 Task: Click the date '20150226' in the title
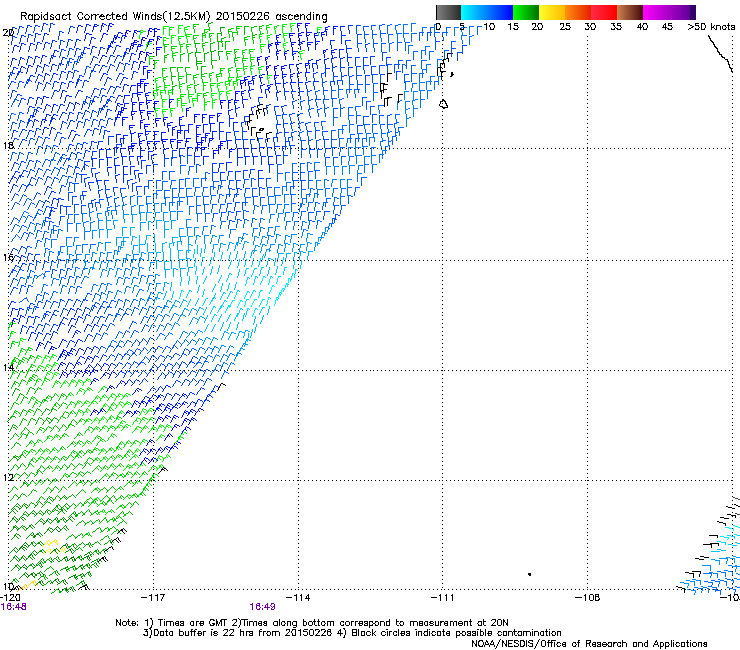pos(243,17)
